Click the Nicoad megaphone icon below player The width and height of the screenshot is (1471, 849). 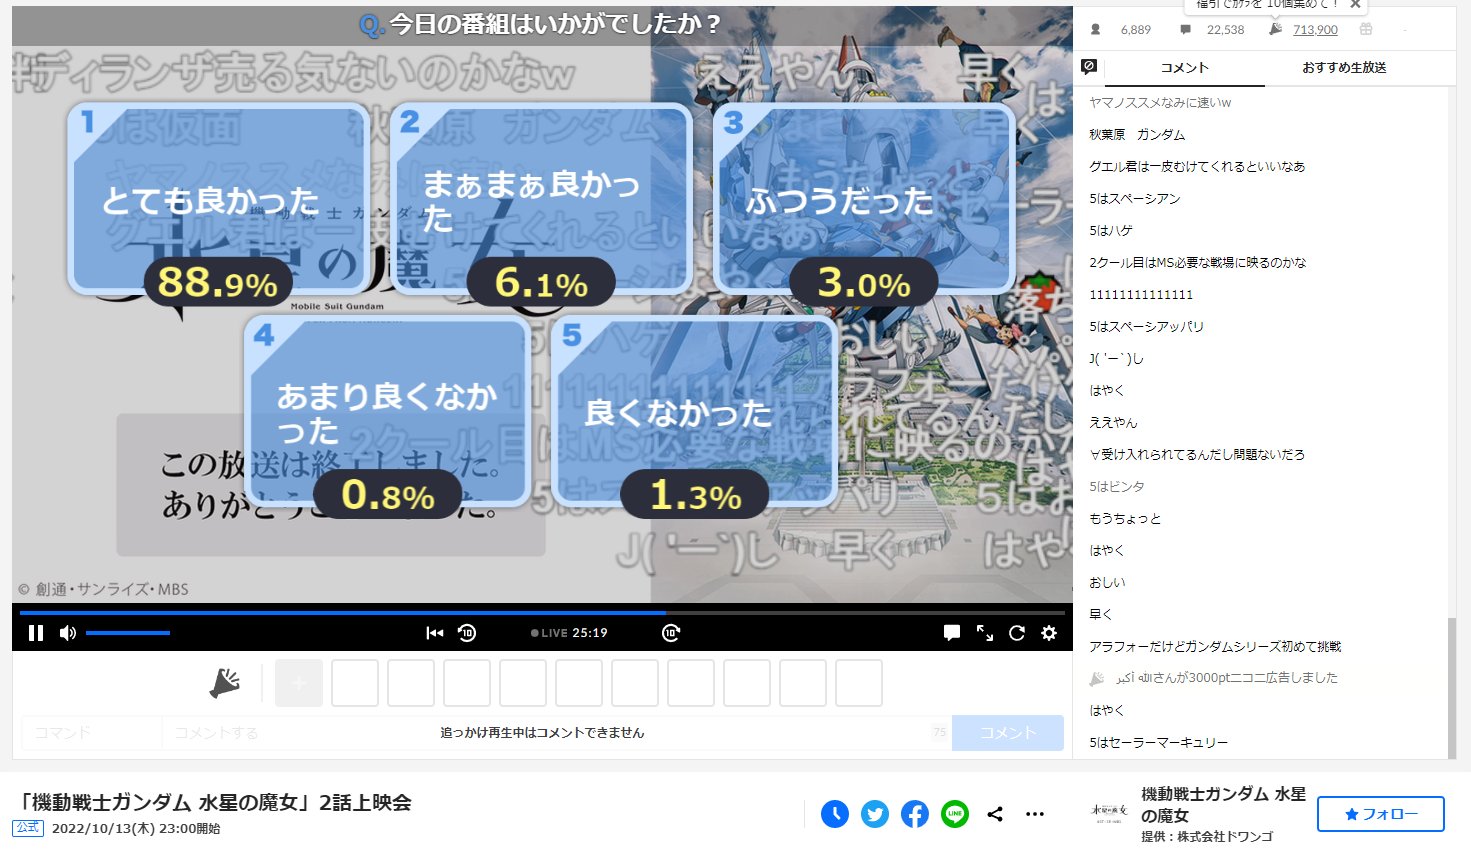[225, 683]
